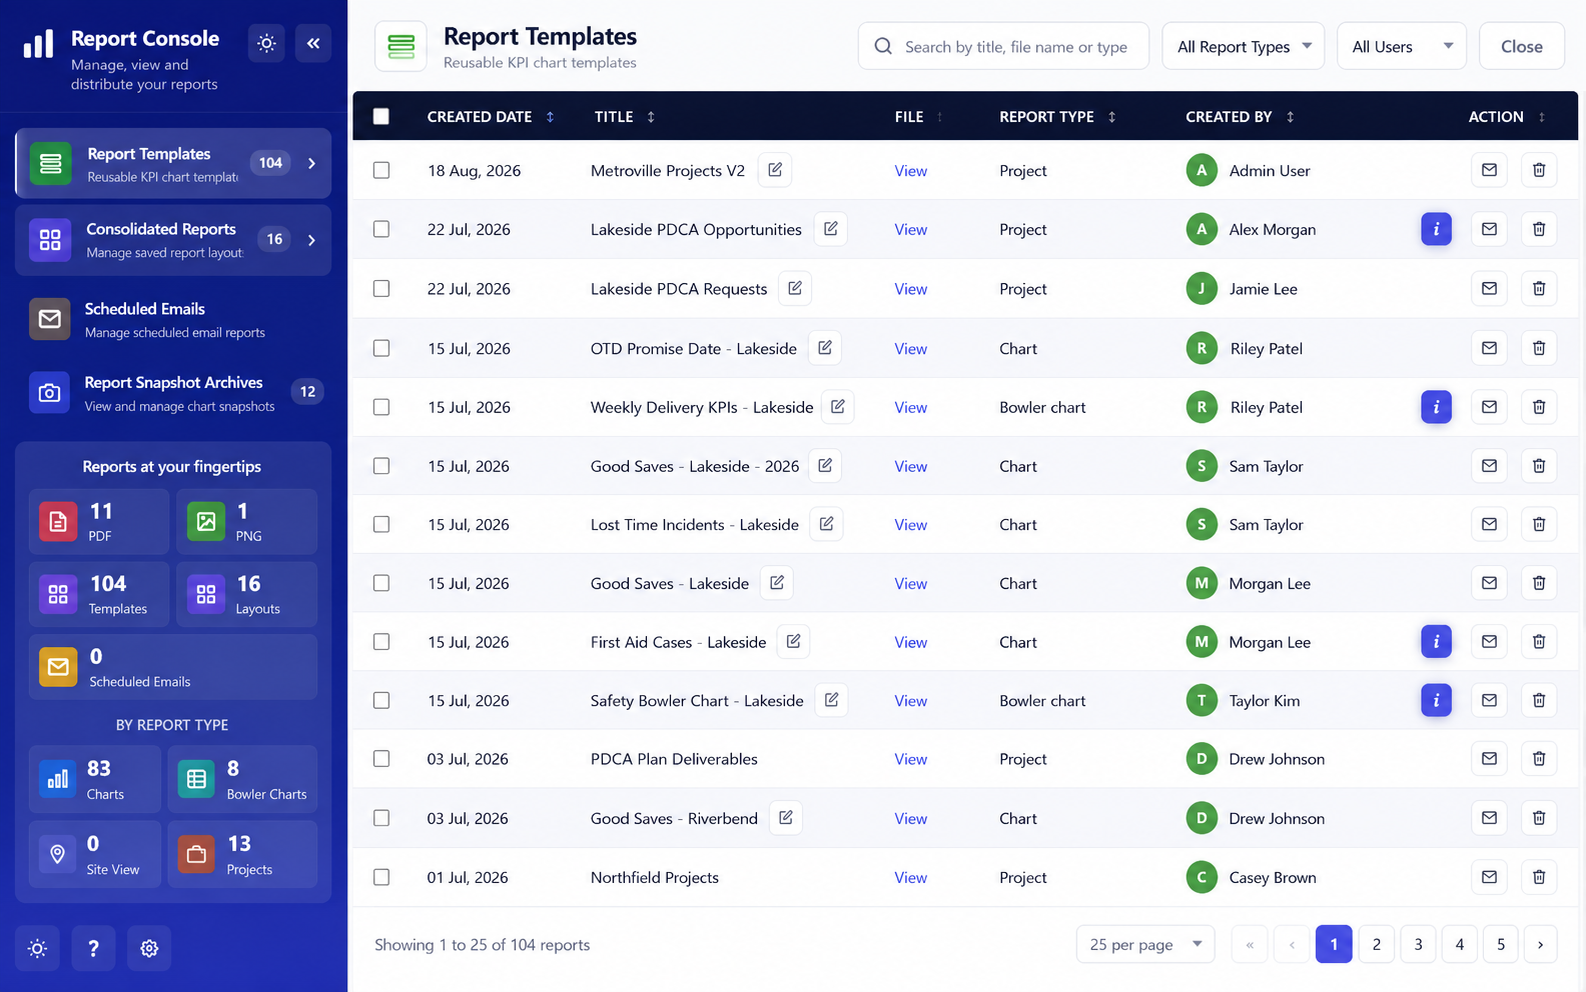View file for Metroville Projects V2
This screenshot has width=1586, height=992.
tap(910, 170)
